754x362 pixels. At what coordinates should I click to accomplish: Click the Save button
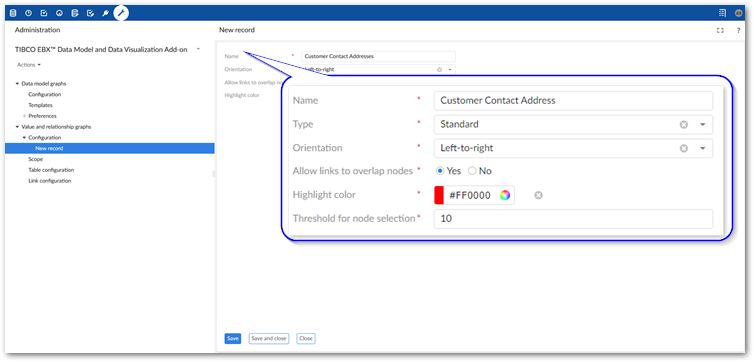point(233,338)
